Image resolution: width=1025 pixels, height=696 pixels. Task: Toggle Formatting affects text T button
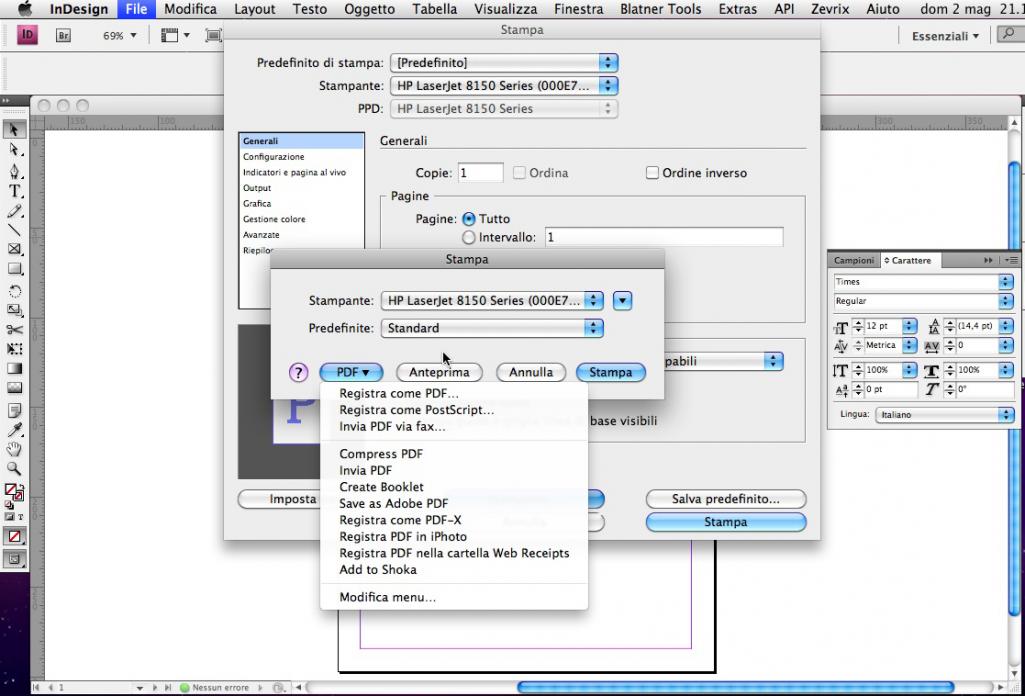(x=20, y=516)
